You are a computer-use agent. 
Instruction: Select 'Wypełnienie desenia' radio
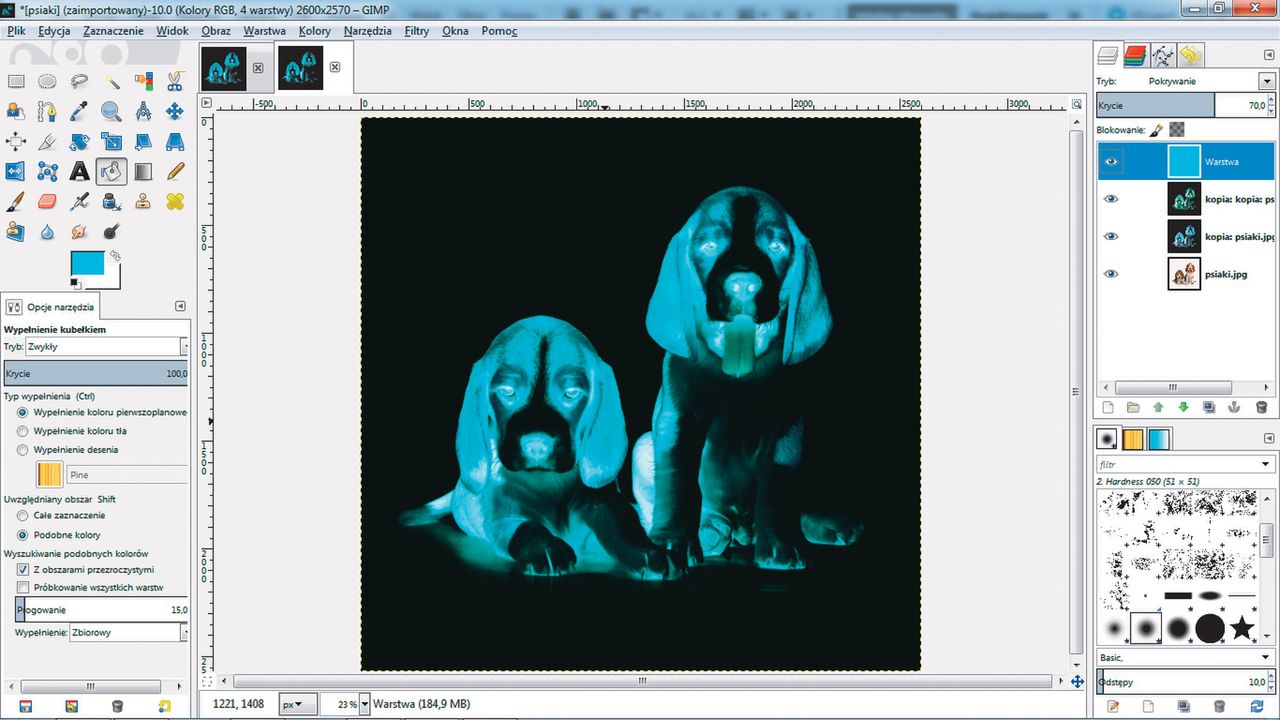[x=22, y=450]
